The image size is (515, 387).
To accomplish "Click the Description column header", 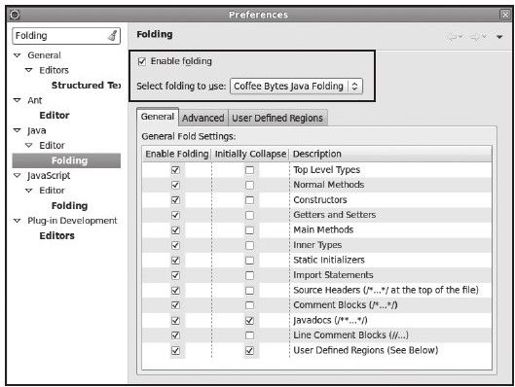I will tap(390, 154).
